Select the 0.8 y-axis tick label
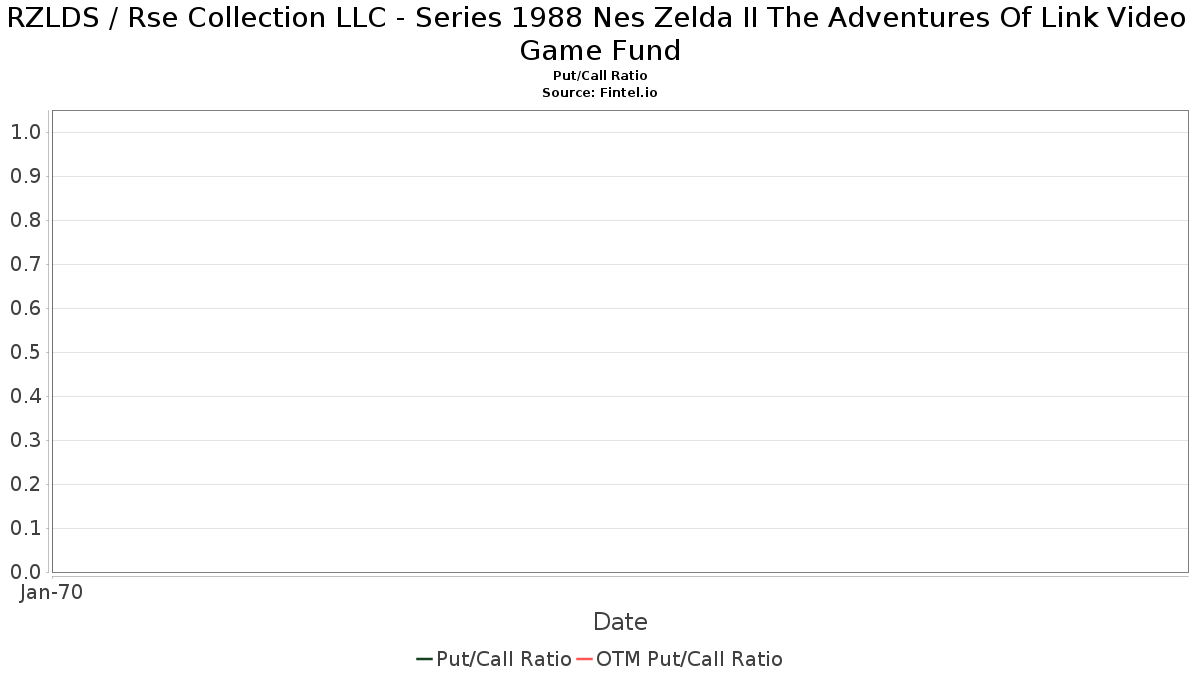This screenshot has height=675, width=1200. (25, 220)
